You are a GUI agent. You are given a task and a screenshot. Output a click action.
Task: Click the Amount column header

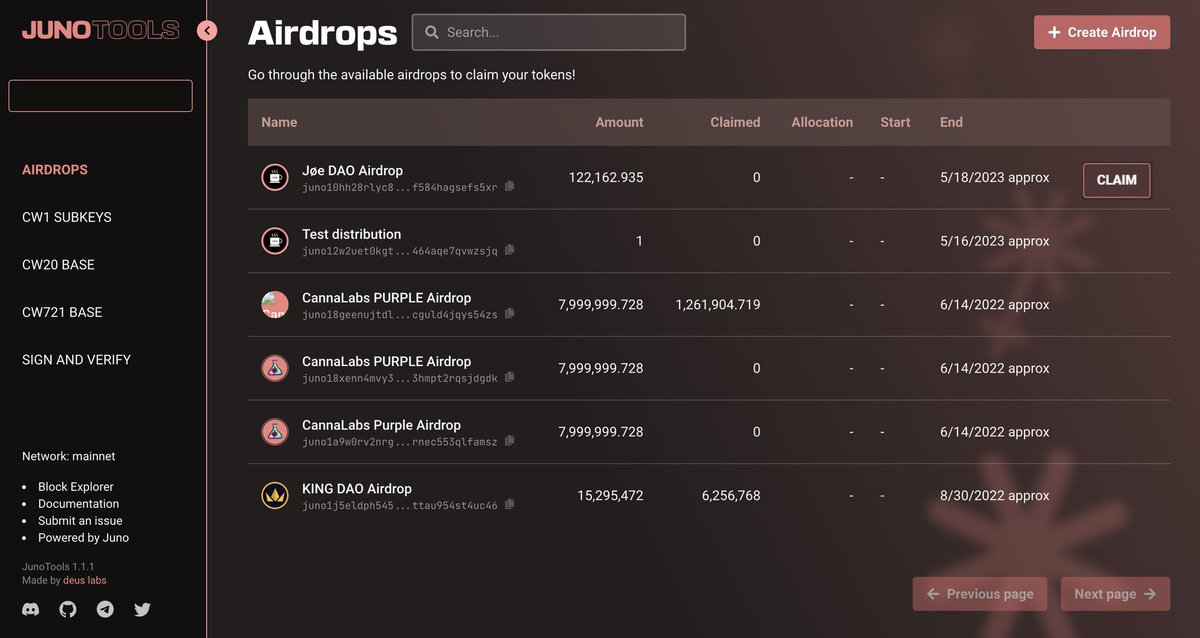619,122
